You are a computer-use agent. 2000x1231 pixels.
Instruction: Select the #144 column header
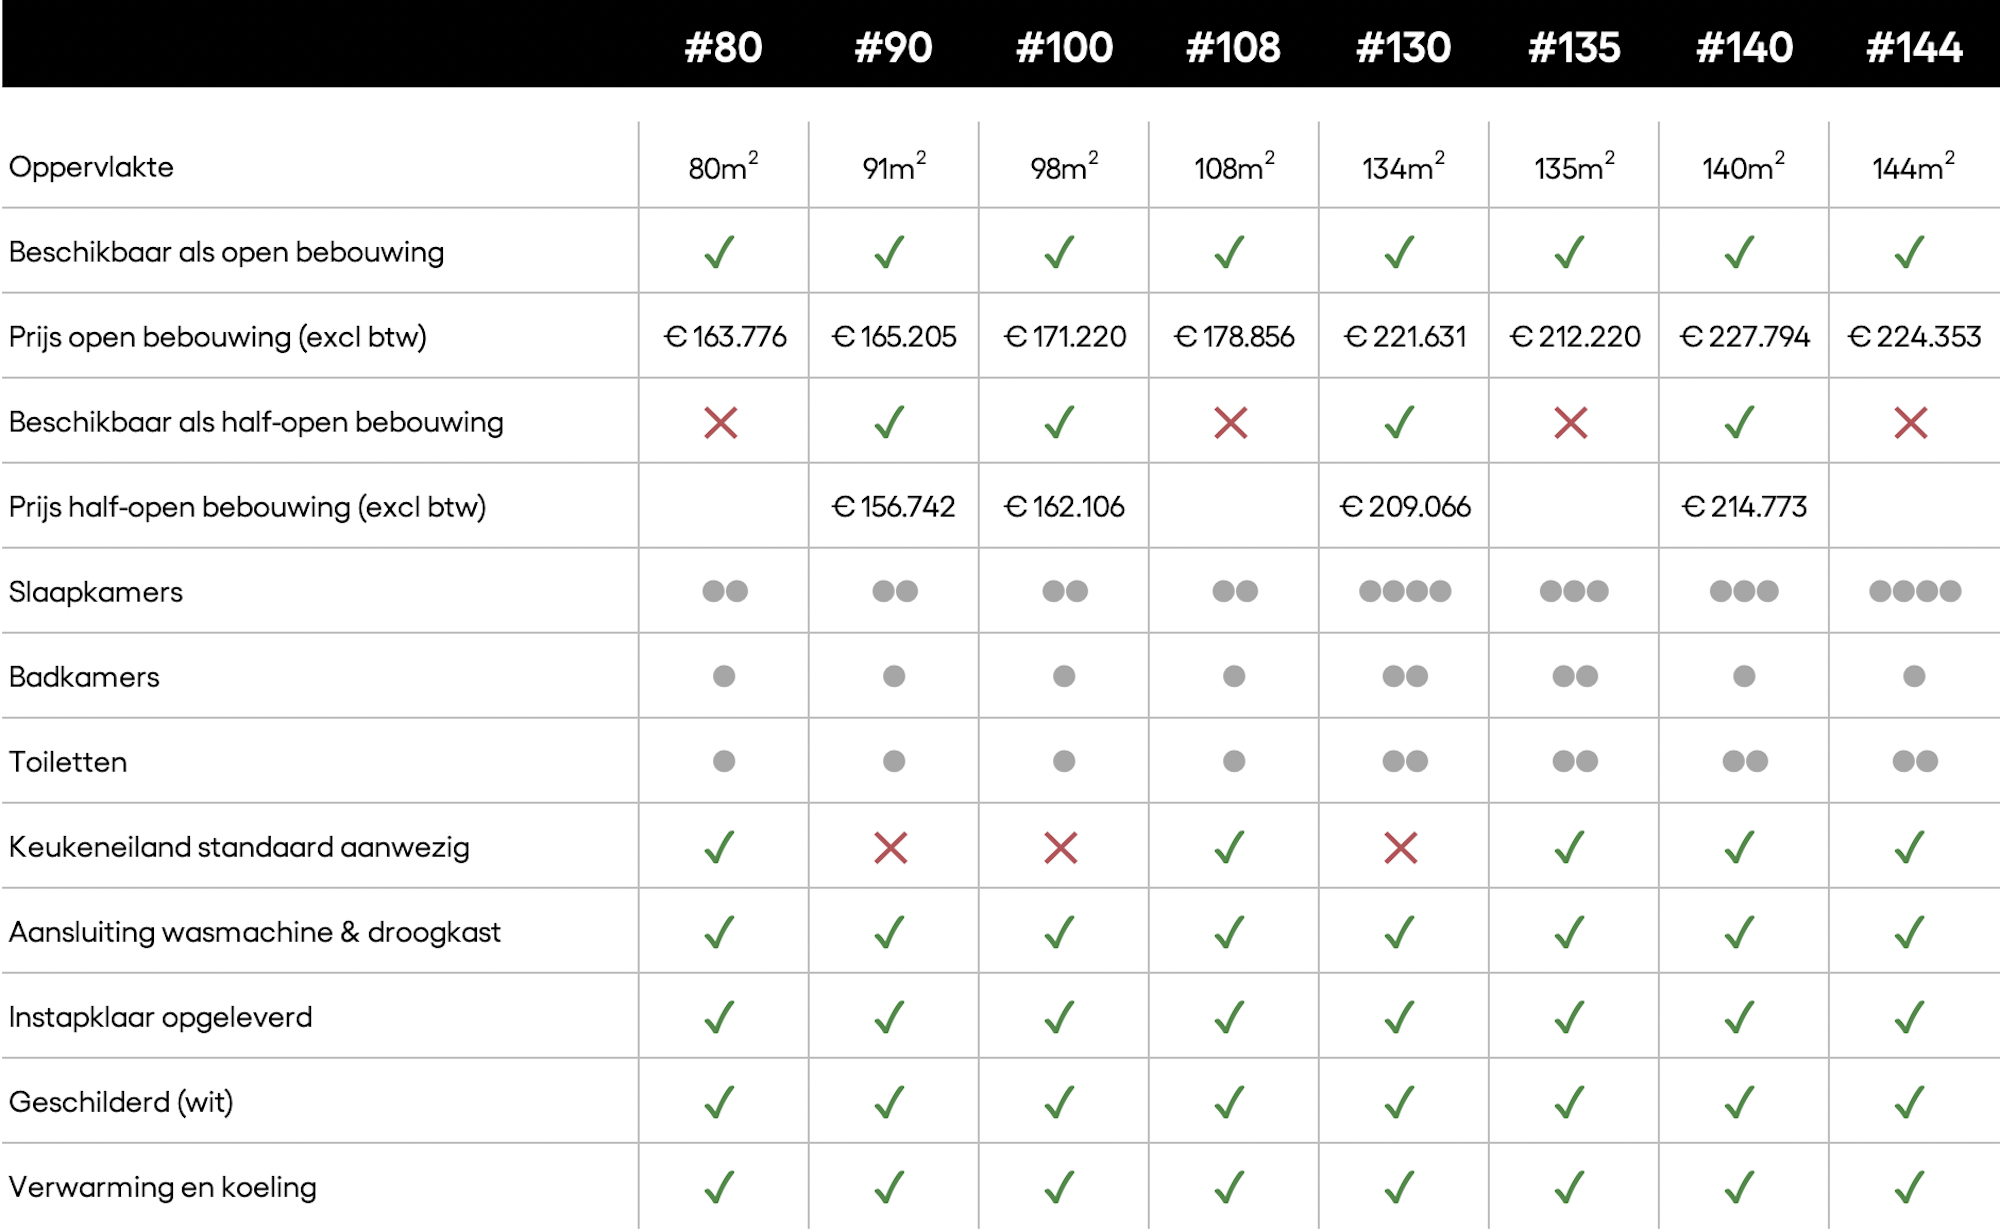(x=1914, y=47)
